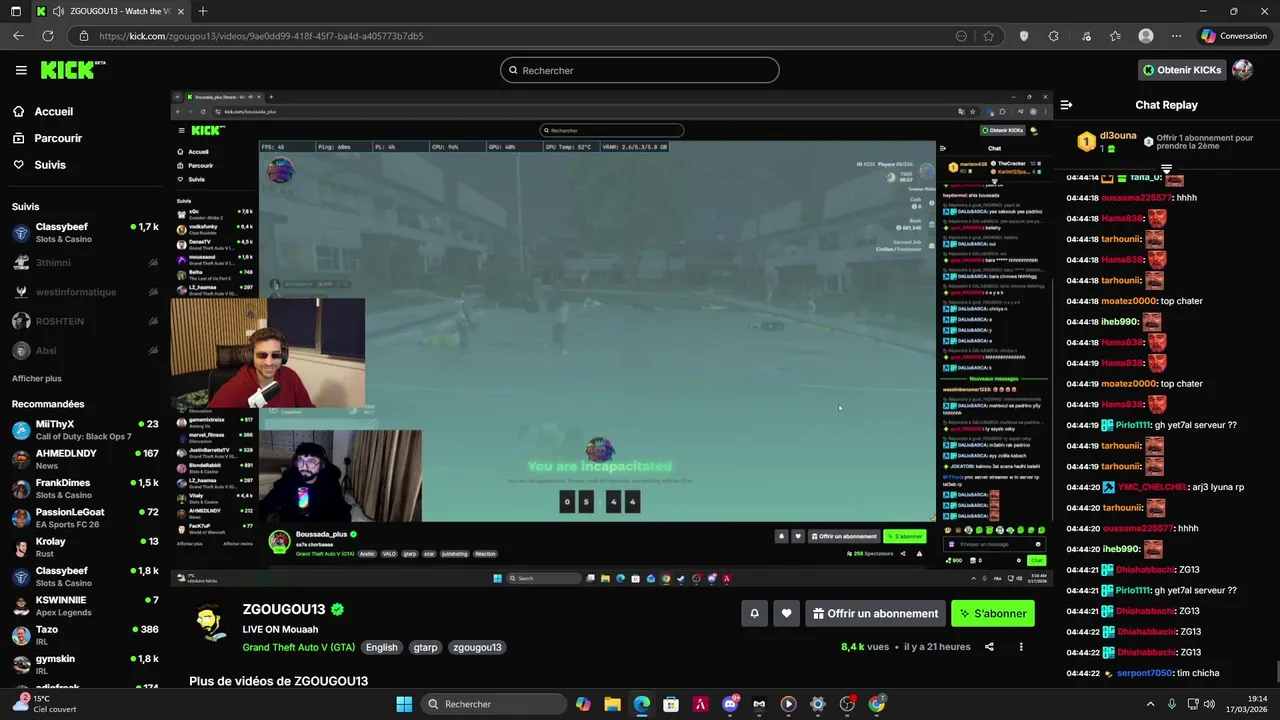Click the green S'abonner button
Screen dimensions: 1280x720
[x=993, y=613]
